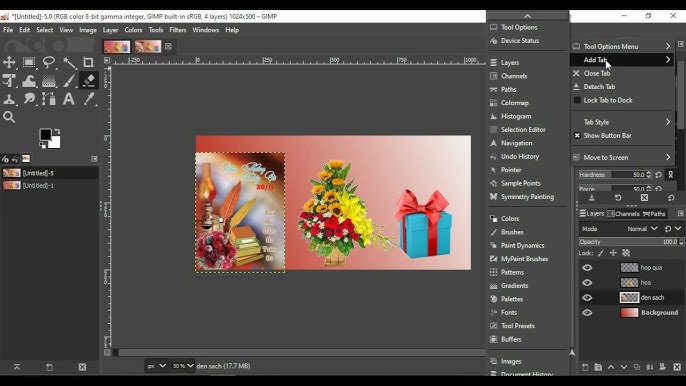Open the Colors menu
This screenshot has height=386, width=686.
pyautogui.click(x=133, y=30)
